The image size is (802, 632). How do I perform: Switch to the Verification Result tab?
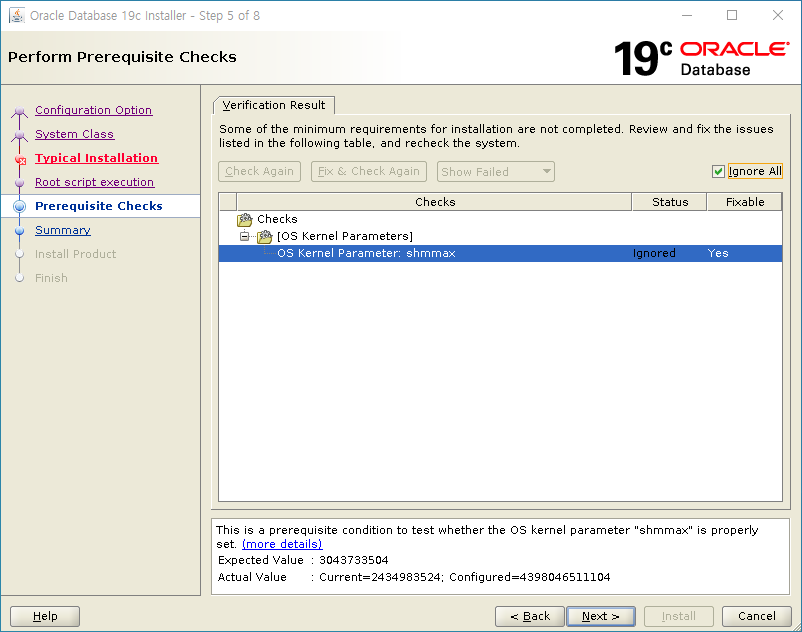click(x=274, y=105)
